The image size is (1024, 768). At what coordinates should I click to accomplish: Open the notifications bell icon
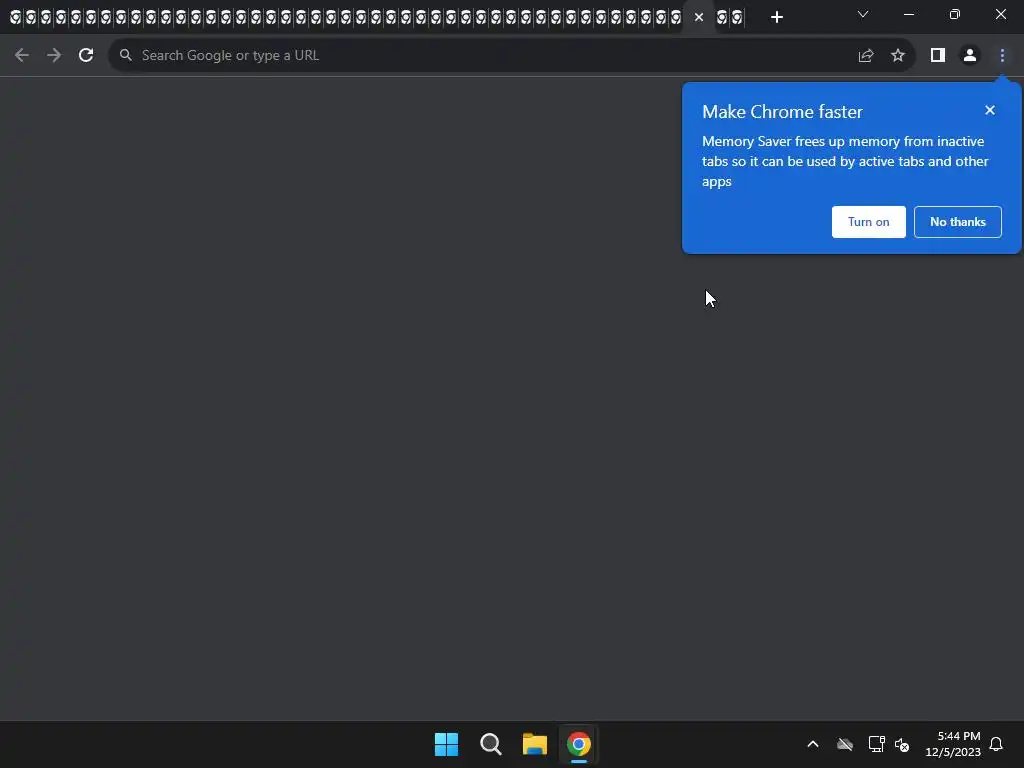point(996,744)
